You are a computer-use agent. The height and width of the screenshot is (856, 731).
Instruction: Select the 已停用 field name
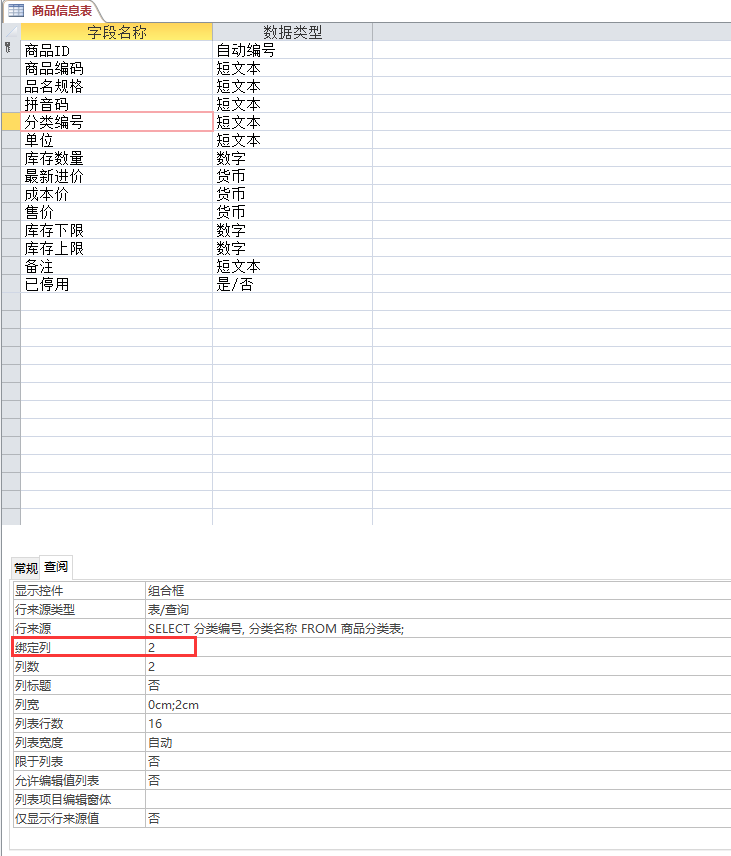coord(116,284)
